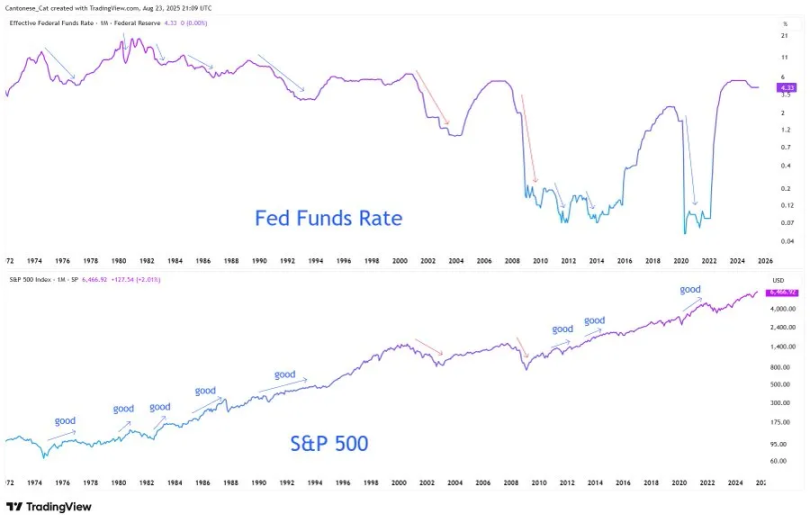Click the 4,000.00 level on S&P price axis
The image size is (810, 523).
click(782, 309)
